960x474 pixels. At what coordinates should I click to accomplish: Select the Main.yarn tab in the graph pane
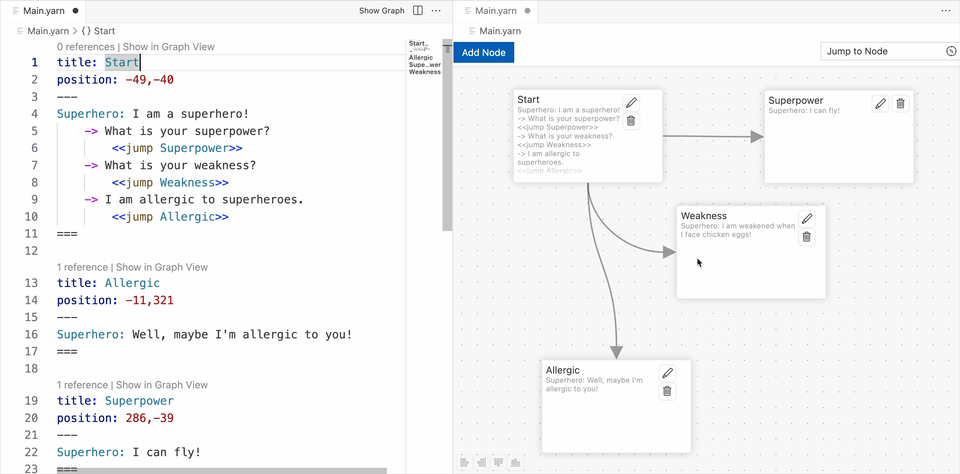495,11
